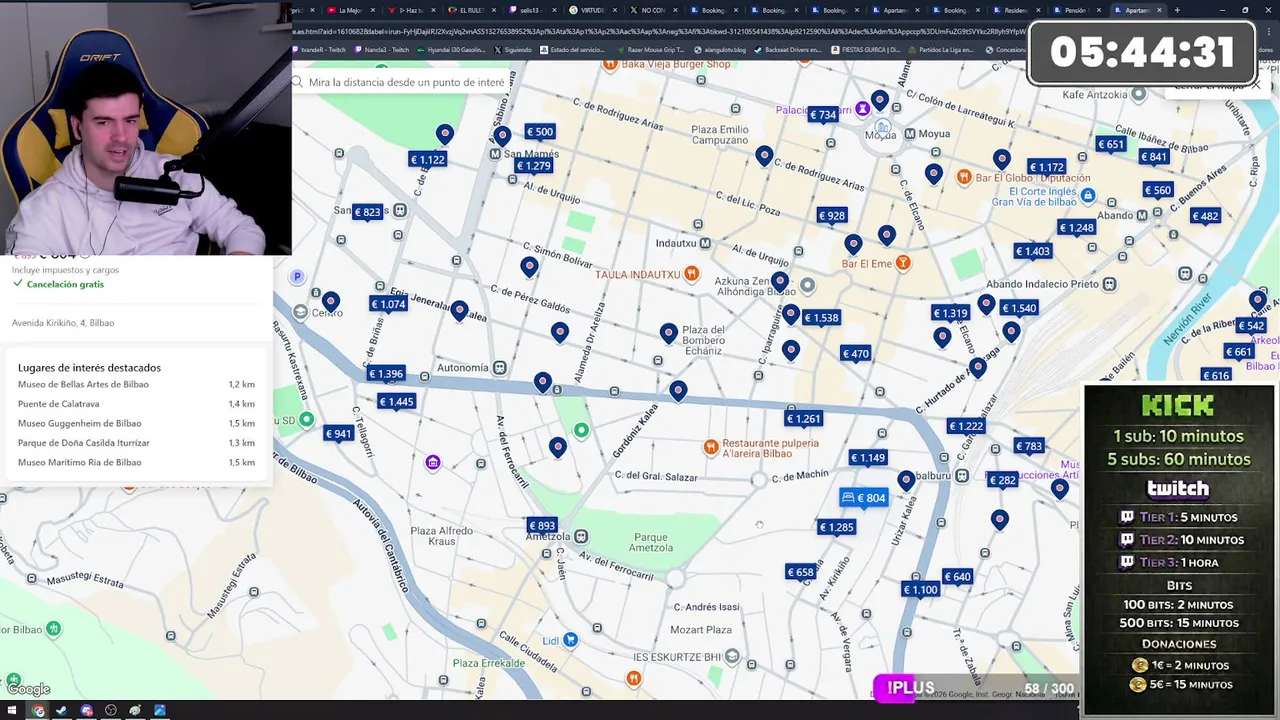Viewport: 1280px width, 720px height.
Task: Select the € 734 price marker
Action: click(822, 114)
